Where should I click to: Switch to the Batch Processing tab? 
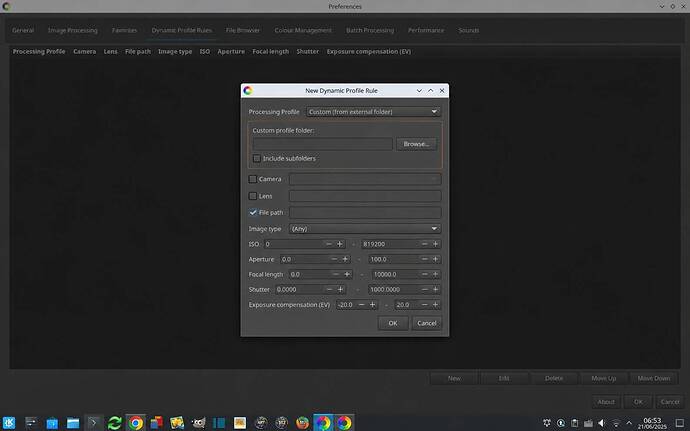370,30
